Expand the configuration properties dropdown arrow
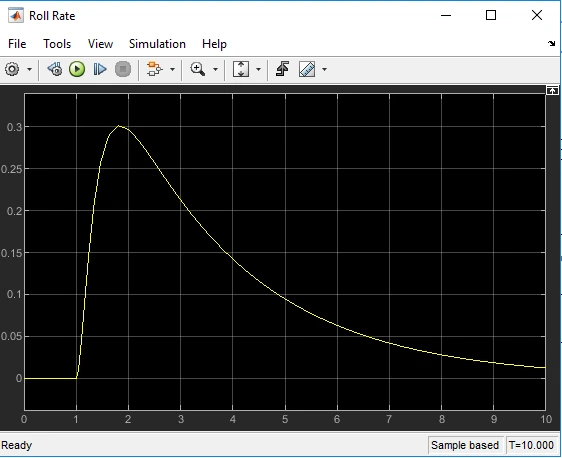Viewport: 562px width, 458px height. pyautogui.click(x=29, y=69)
